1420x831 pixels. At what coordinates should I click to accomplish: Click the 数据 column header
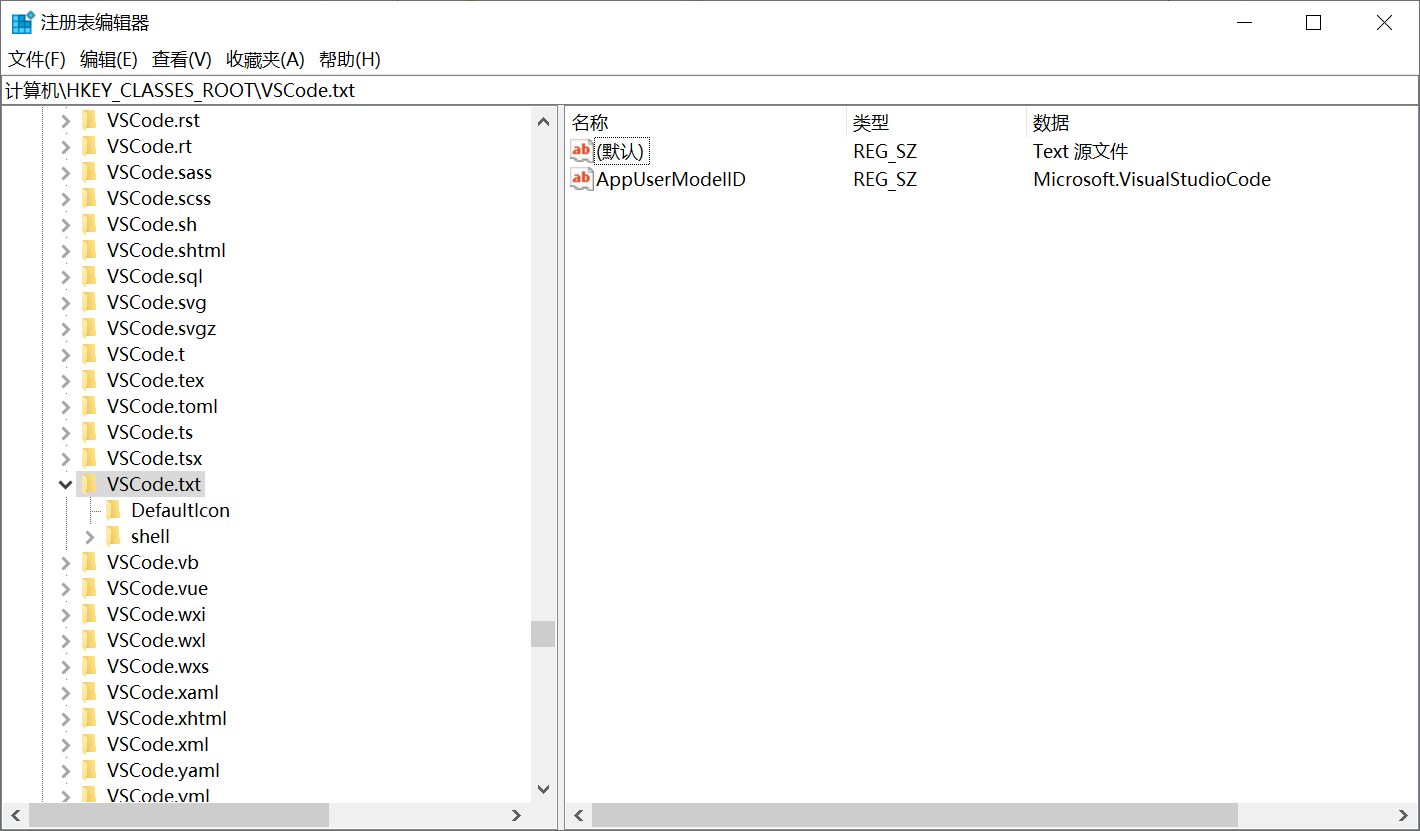pyautogui.click(x=1222, y=123)
